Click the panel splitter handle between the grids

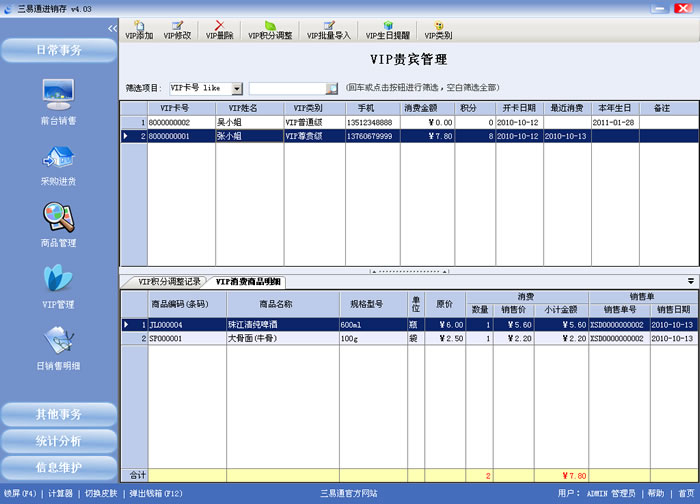point(409,271)
